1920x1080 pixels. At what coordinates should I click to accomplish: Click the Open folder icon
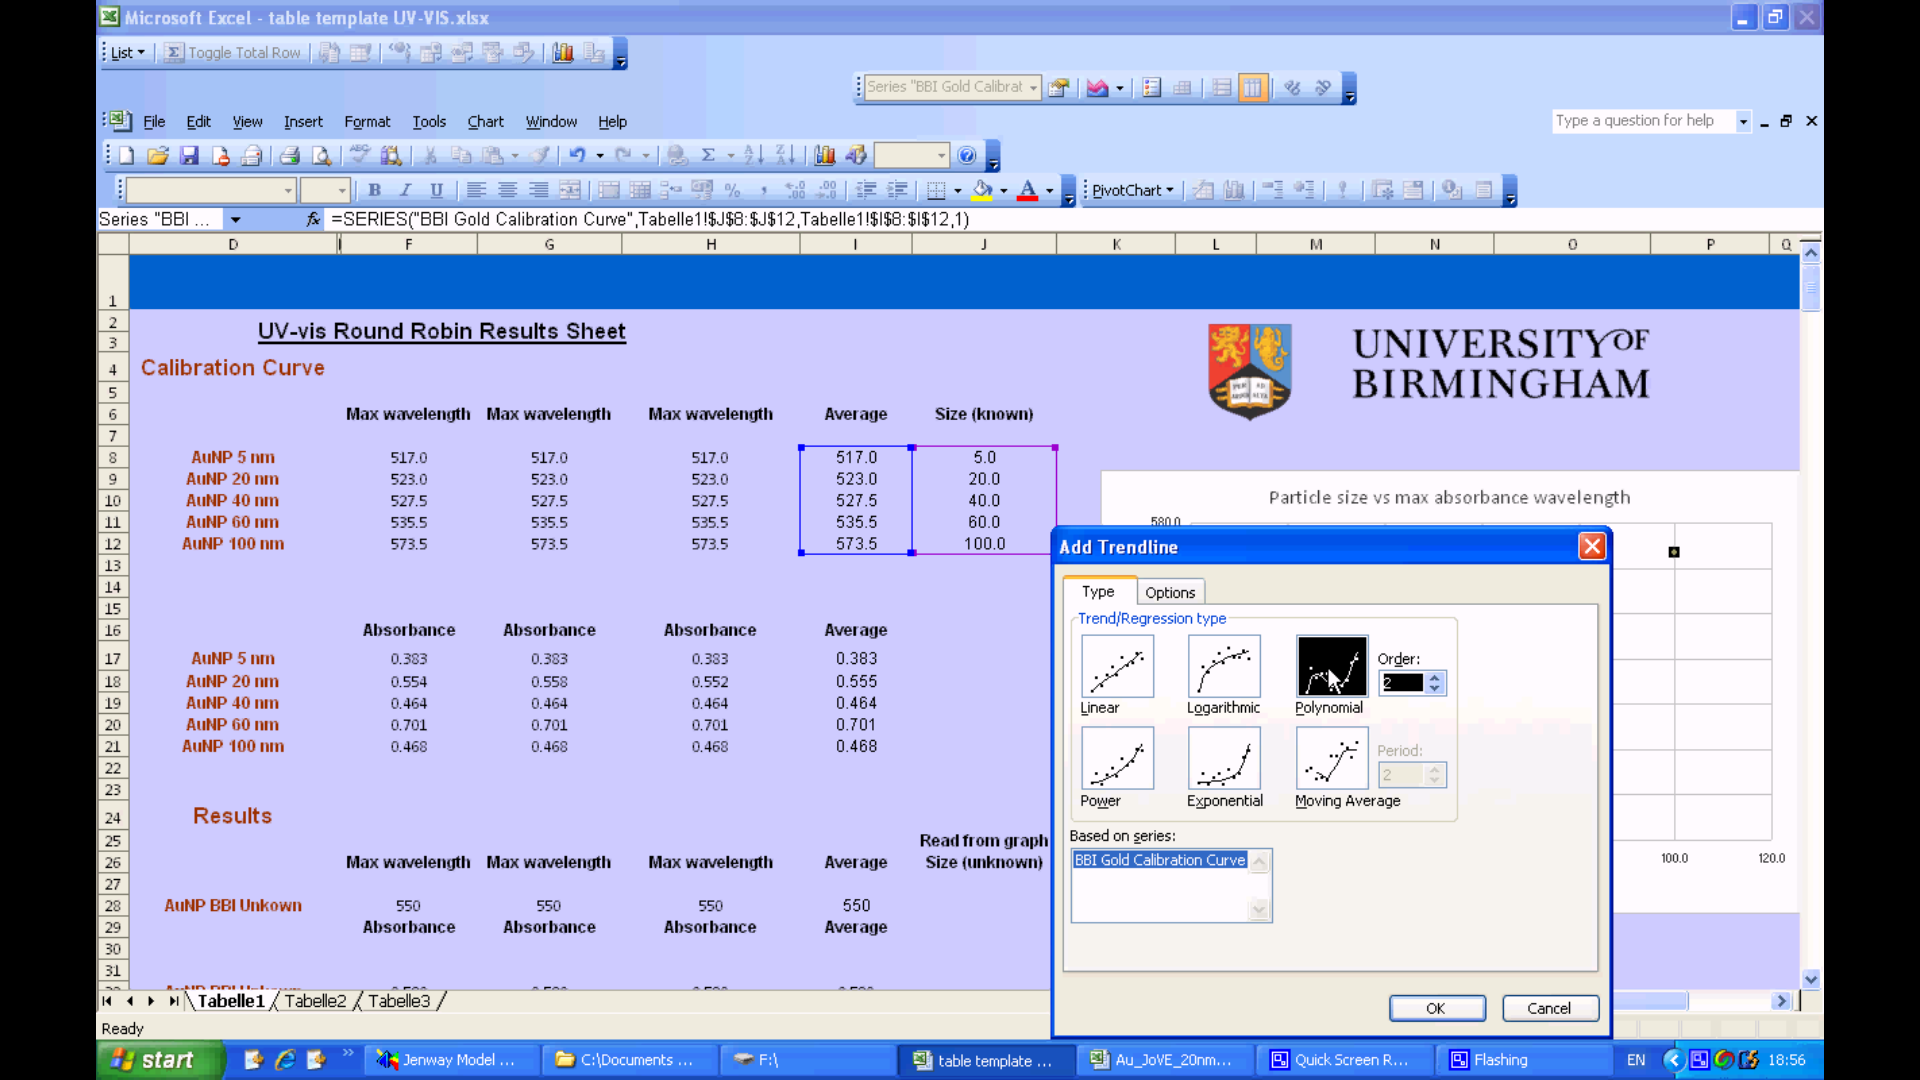click(157, 156)
